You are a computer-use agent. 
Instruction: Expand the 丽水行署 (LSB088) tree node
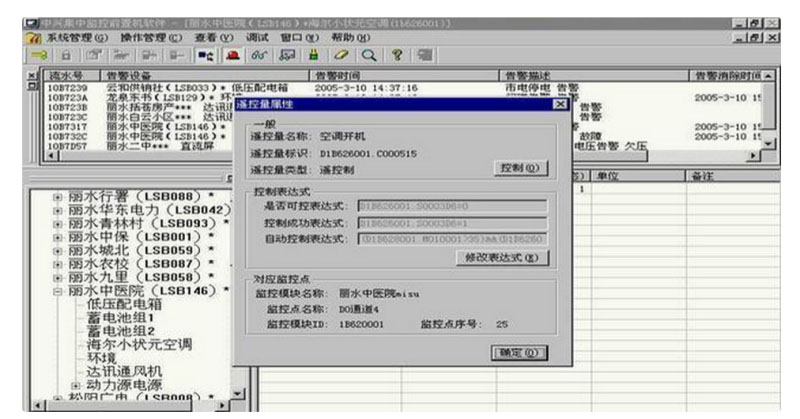click(x=57, y=196)
